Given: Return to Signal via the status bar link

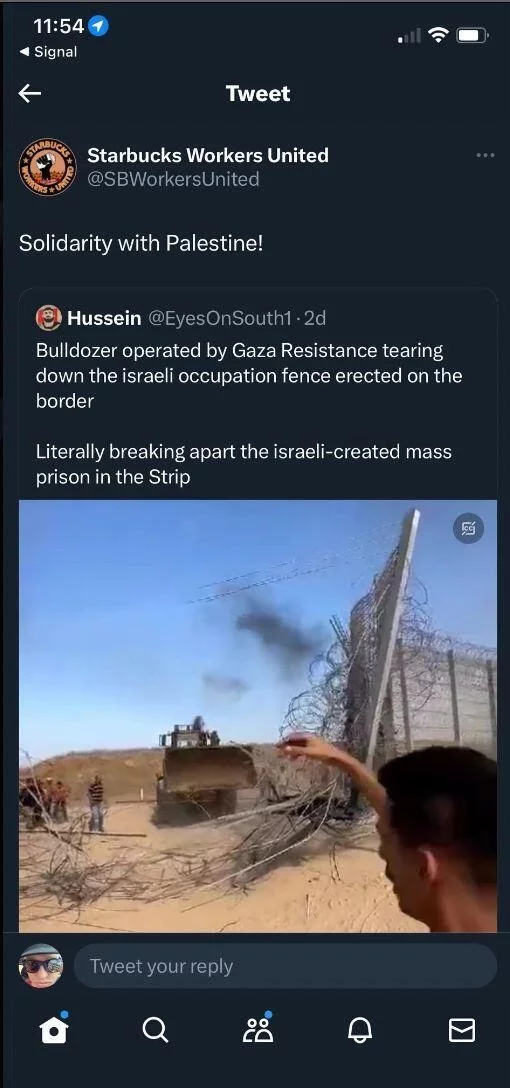Looking at the screenshot, I should pyautogui.click(x=48, y=52).
